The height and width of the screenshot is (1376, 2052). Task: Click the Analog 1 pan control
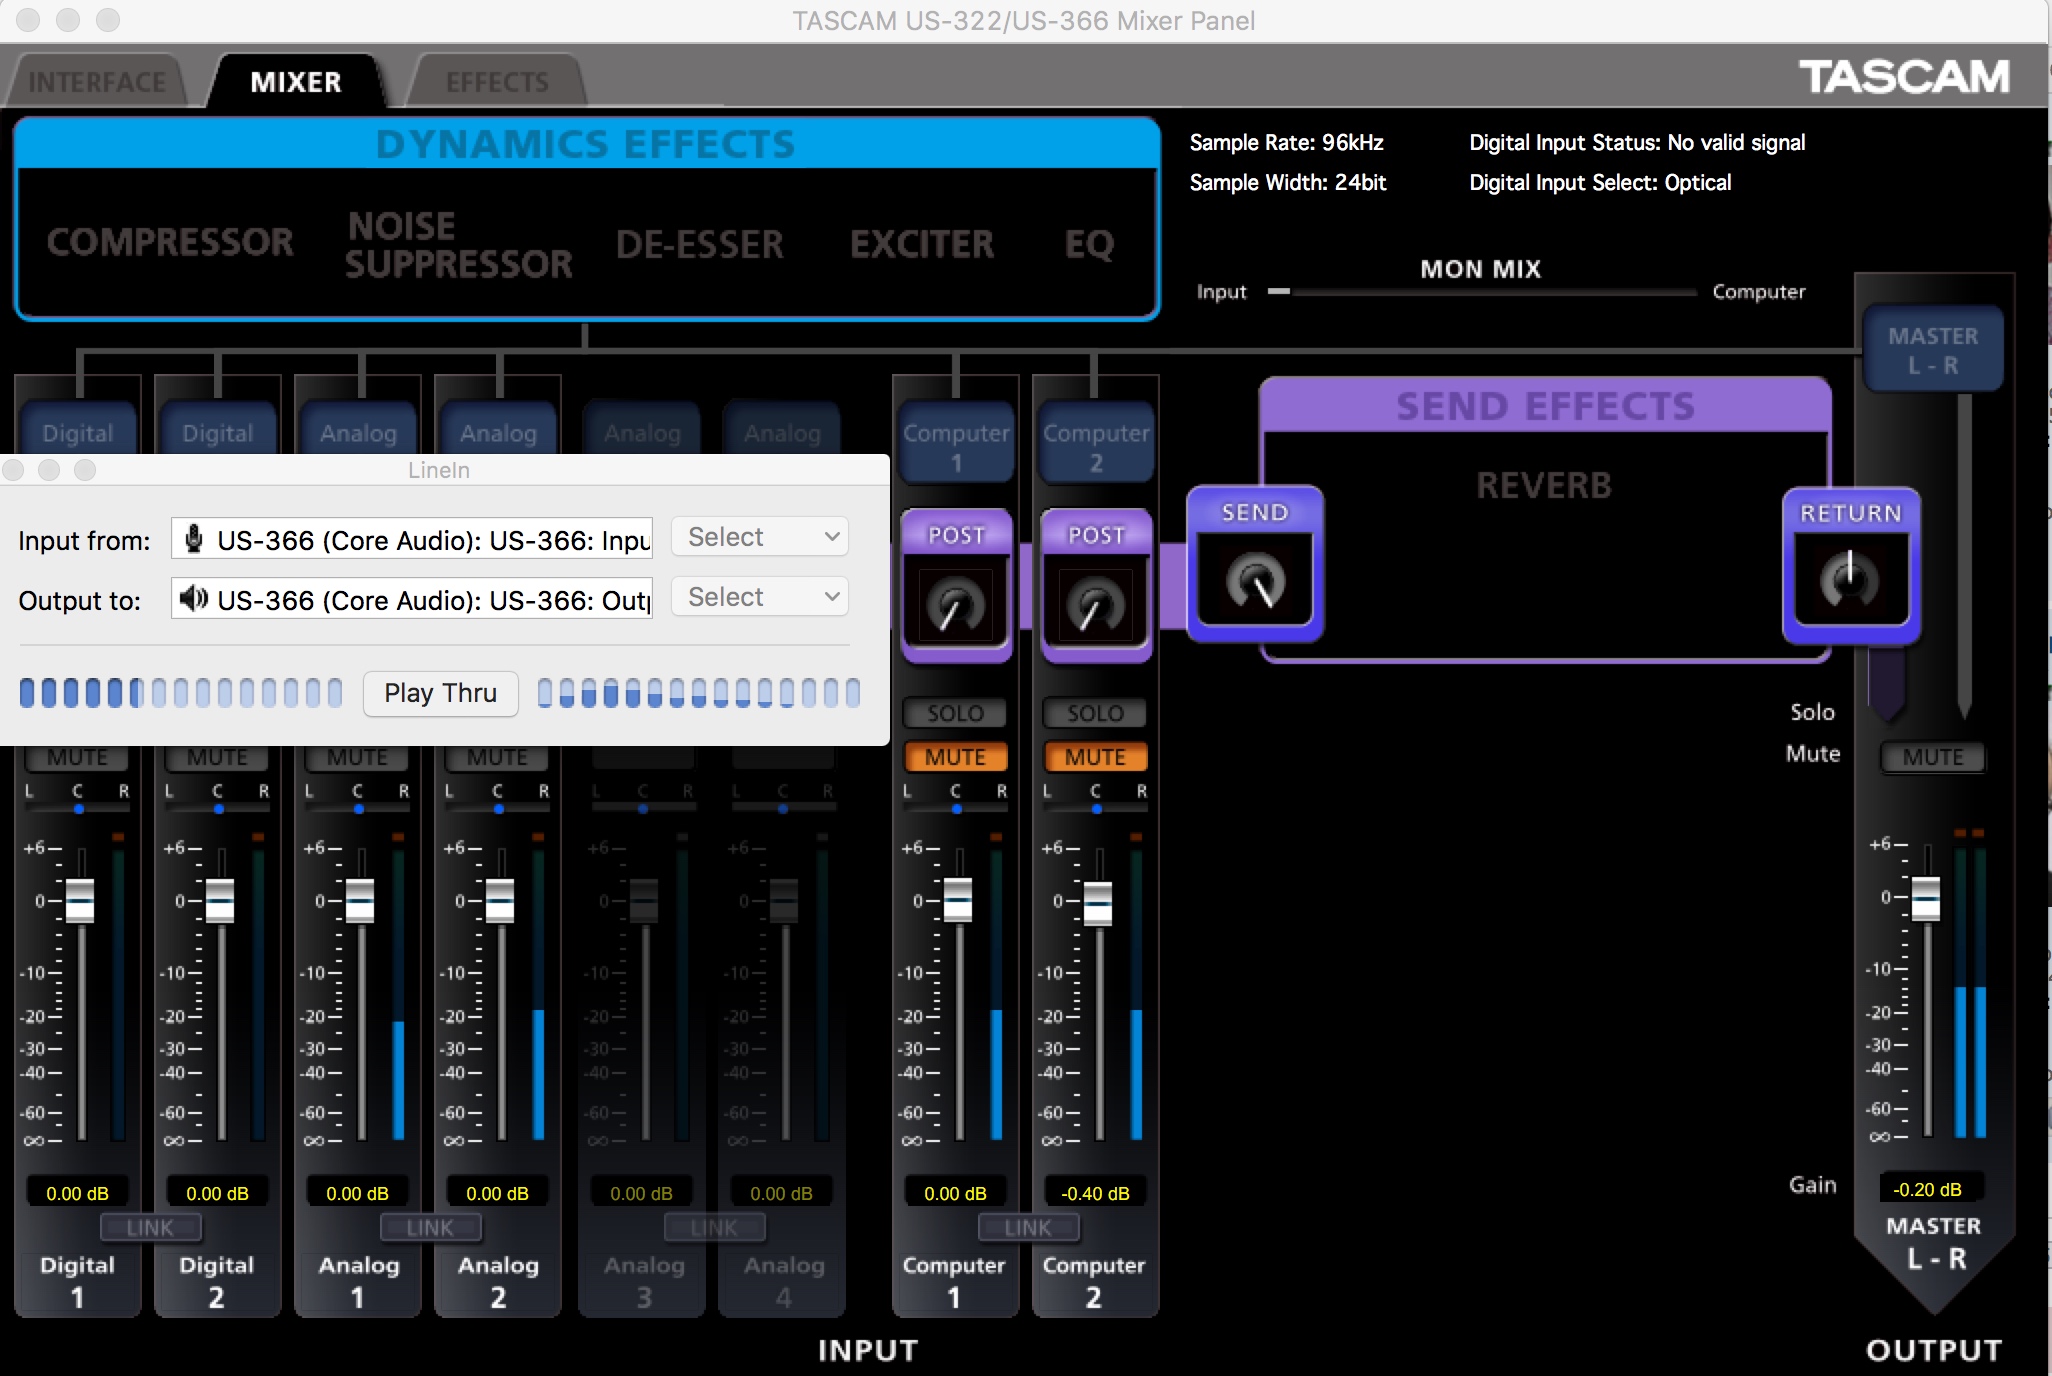point(358,808)
